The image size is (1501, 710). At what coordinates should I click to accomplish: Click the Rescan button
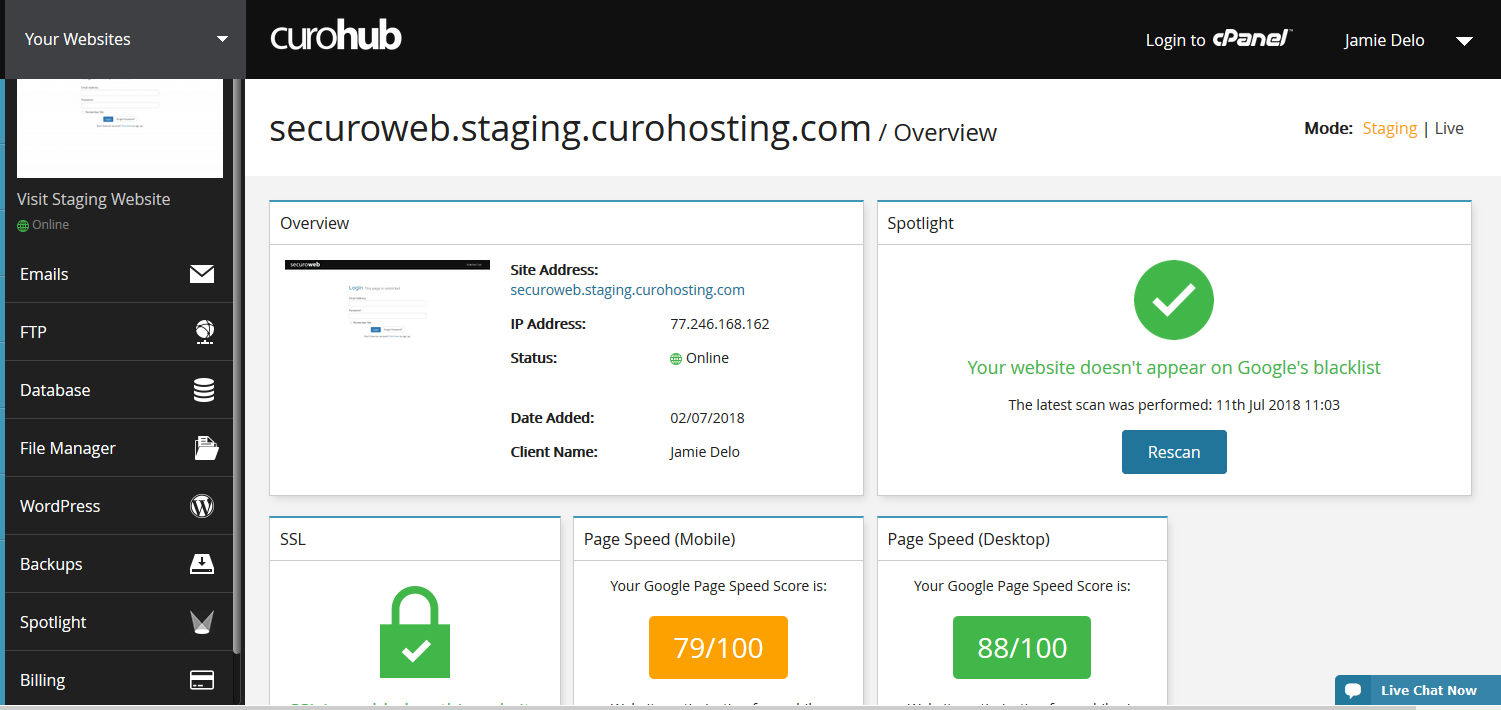click(1174, 452)
